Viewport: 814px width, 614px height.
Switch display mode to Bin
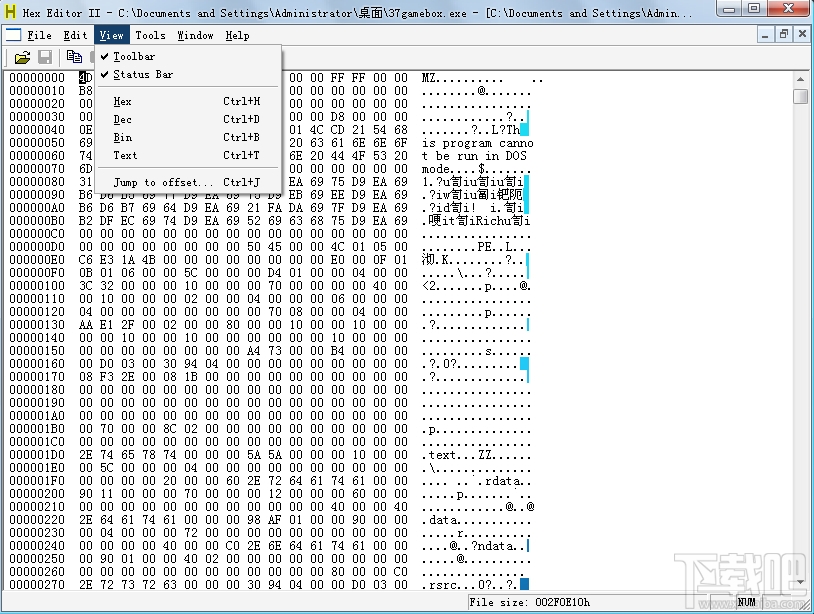[x=121, y=137]
